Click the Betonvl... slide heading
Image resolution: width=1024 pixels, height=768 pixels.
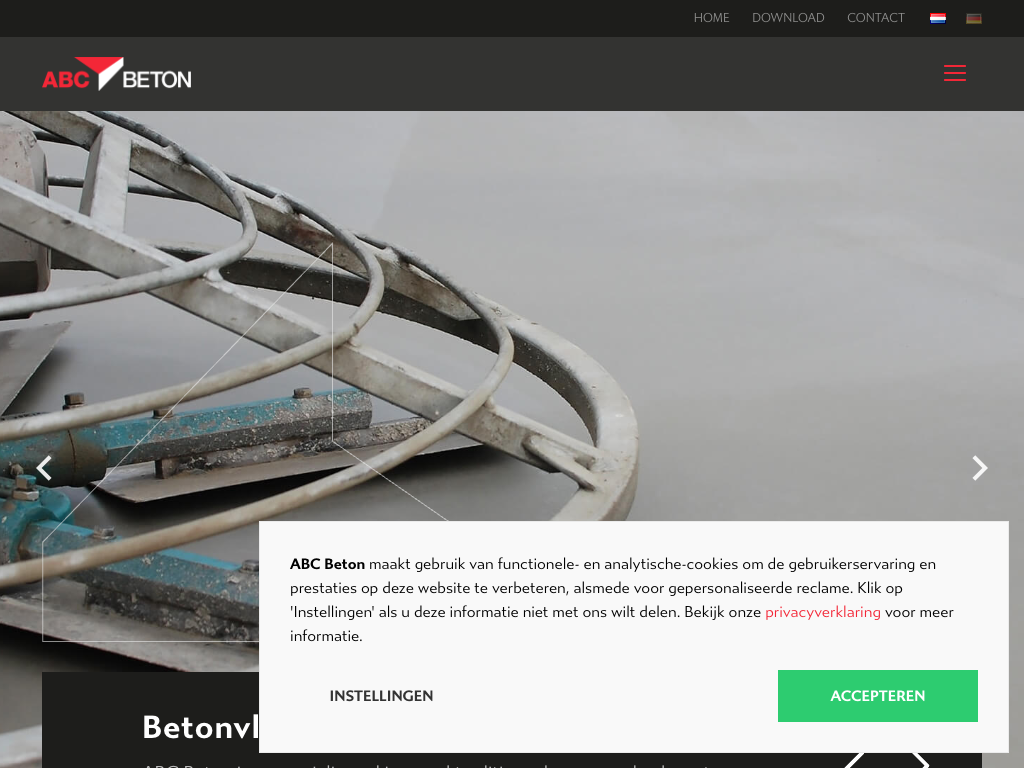pos(200,727)
